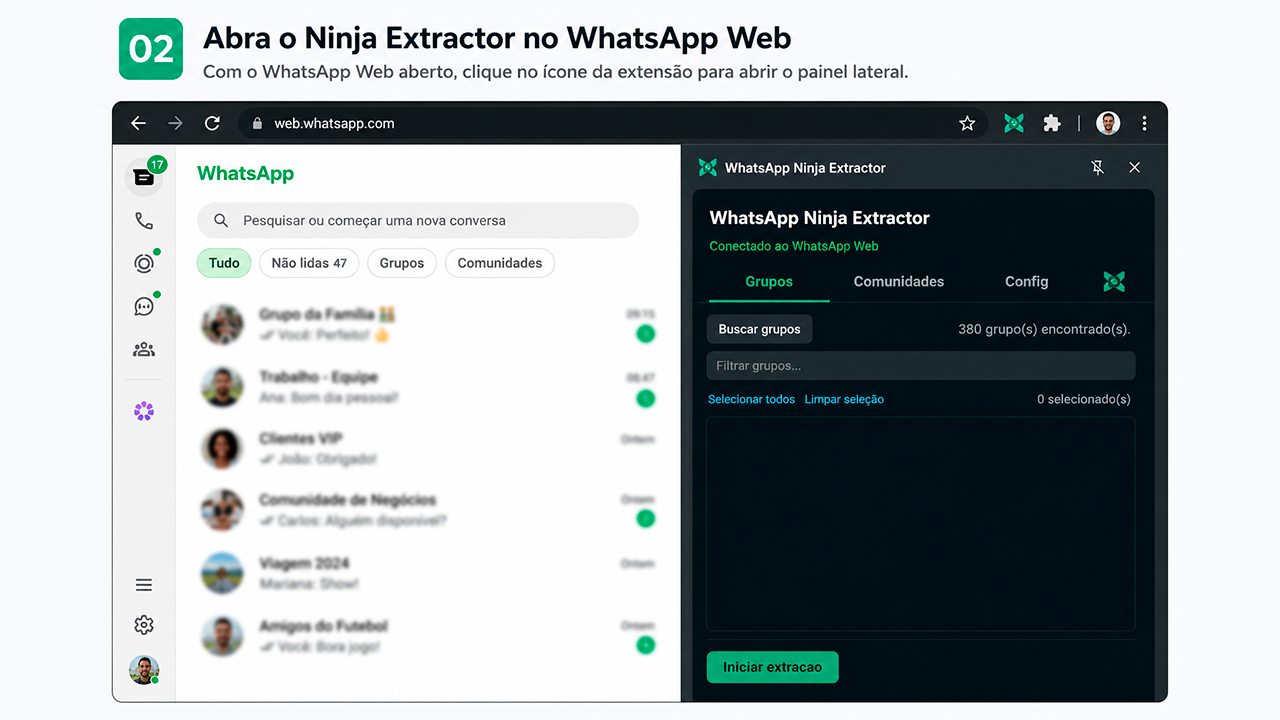The height and width of the screenshot is (720, 1280).
Task: Open the Grupo da Família chat
Action: [428, 325]
